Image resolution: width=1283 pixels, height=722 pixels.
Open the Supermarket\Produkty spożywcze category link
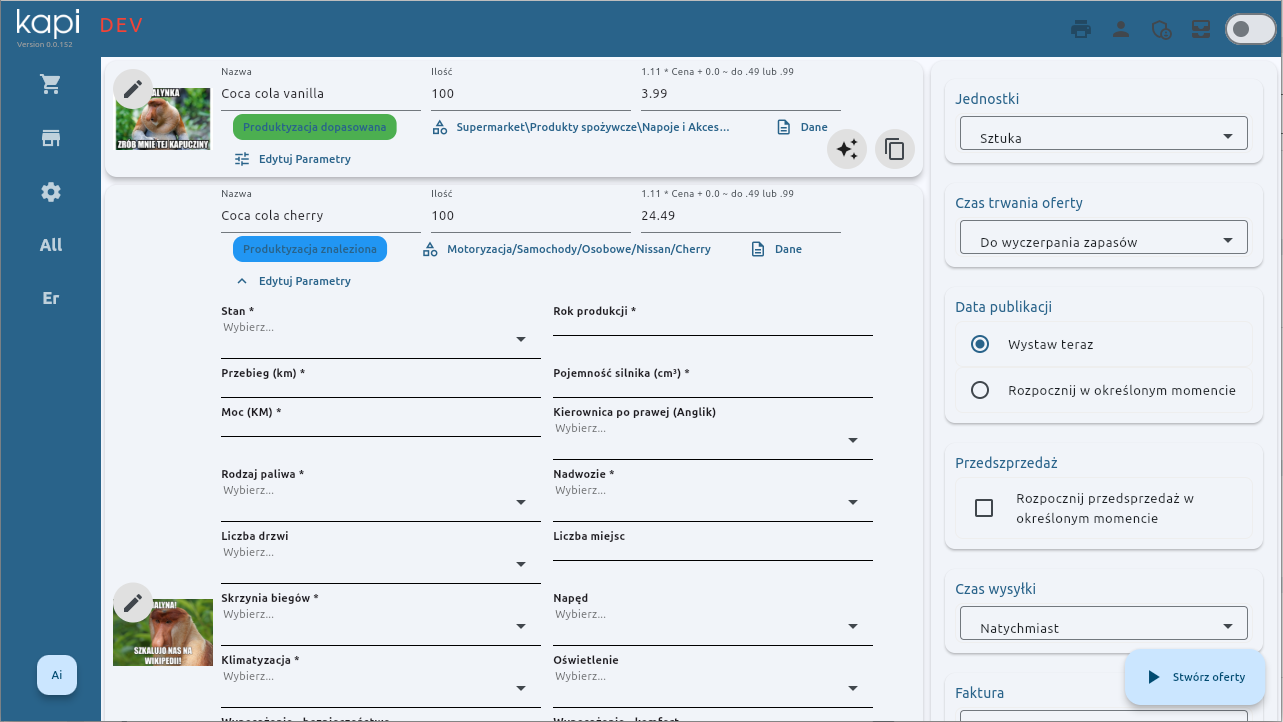(592, 128)
